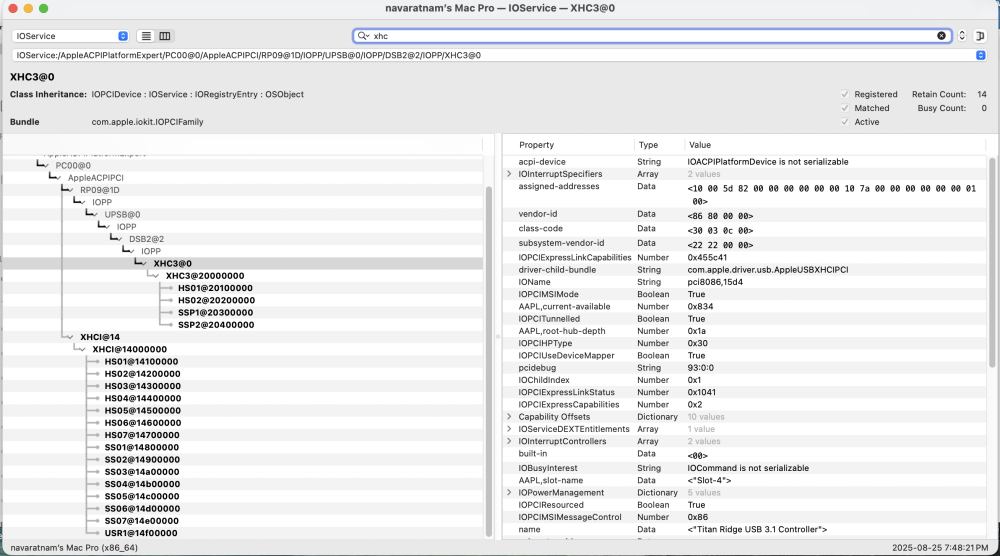Click the property pane vertical scrollbar

click(992, 261)
